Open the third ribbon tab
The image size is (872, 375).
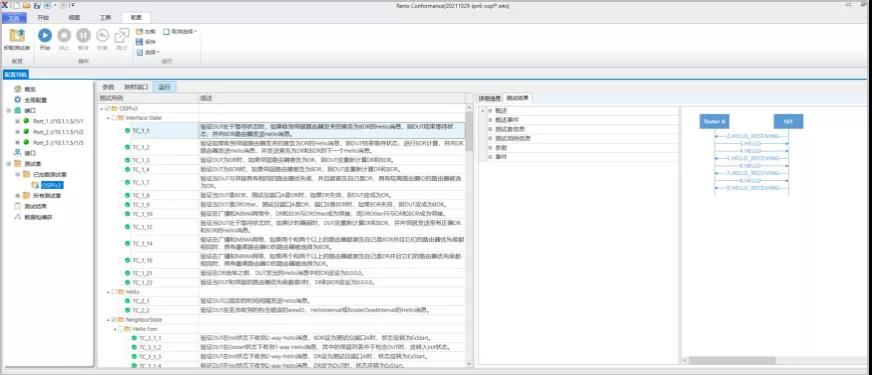(74, 17)
